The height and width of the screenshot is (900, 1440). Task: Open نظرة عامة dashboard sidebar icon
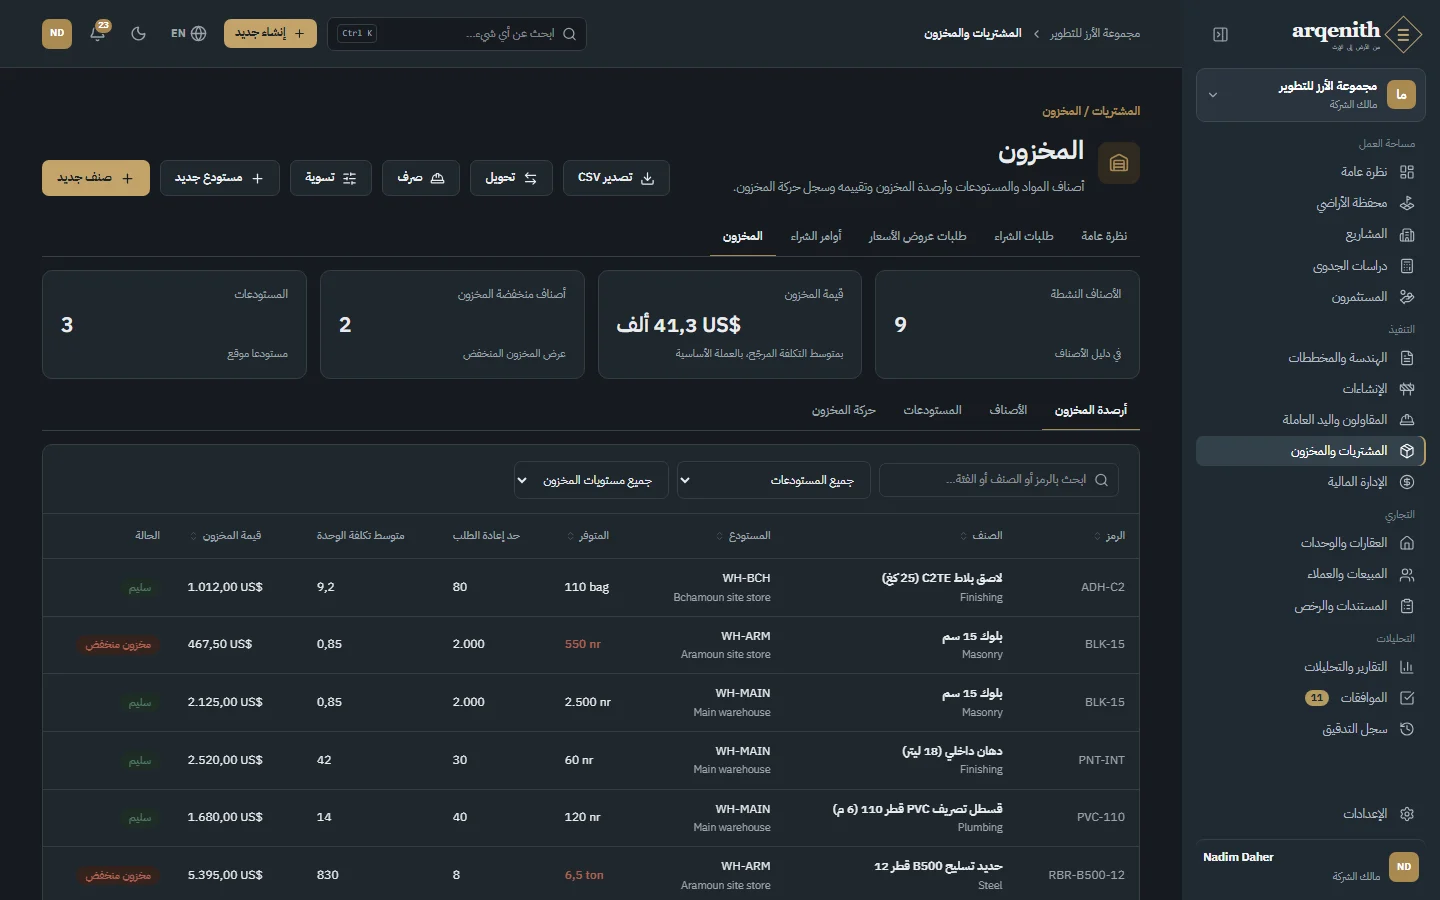[x=1407, y=172]
